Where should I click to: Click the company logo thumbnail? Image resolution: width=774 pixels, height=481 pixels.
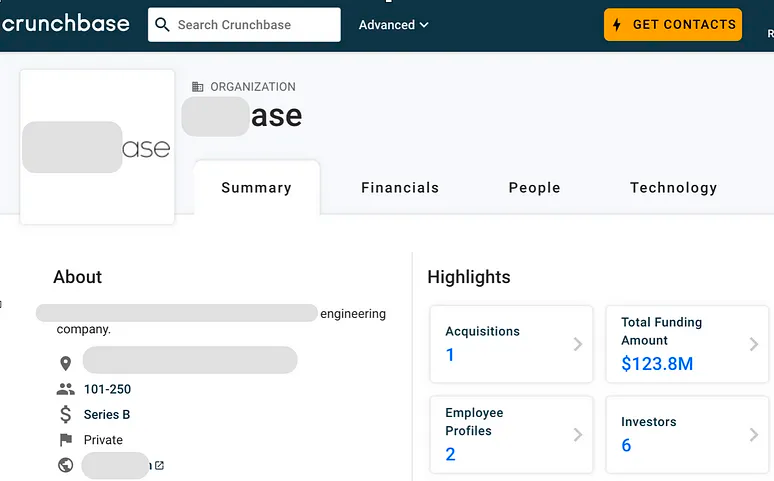pos(97,148)
